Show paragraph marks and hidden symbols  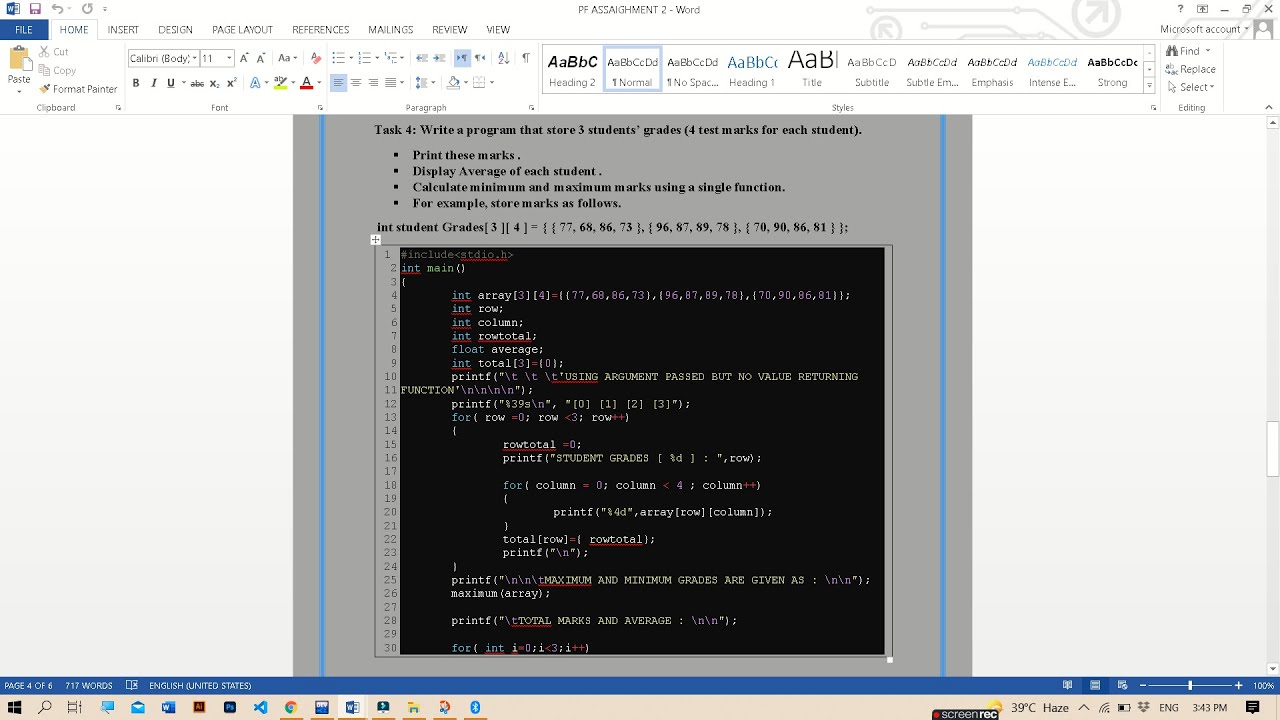point(526,58)
